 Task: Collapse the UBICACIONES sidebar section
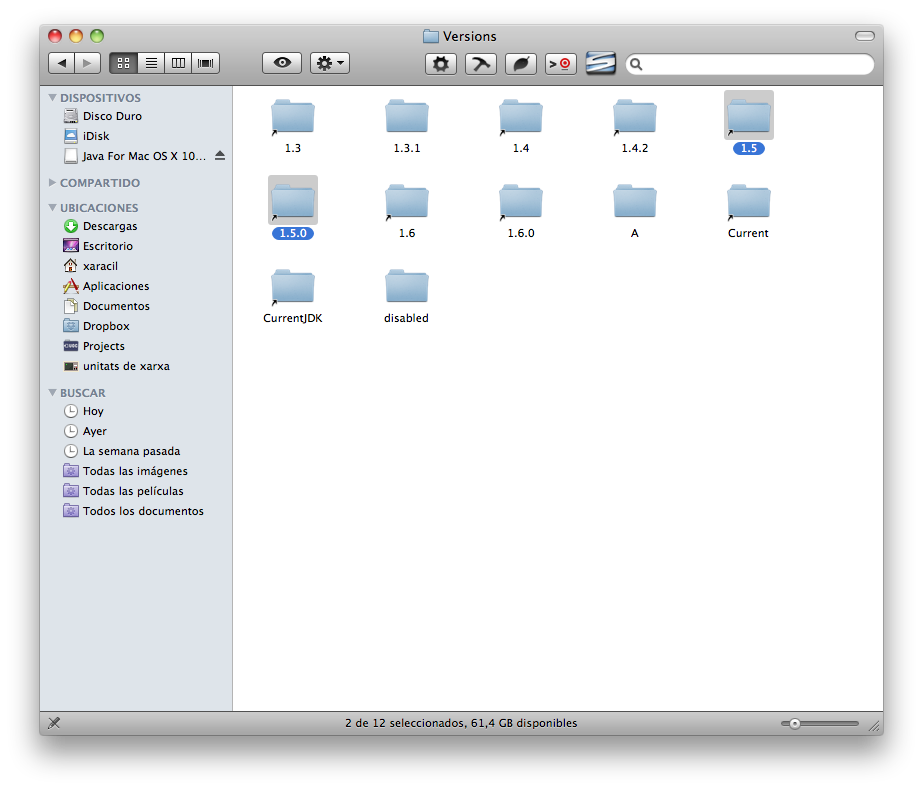coord(52,208)
